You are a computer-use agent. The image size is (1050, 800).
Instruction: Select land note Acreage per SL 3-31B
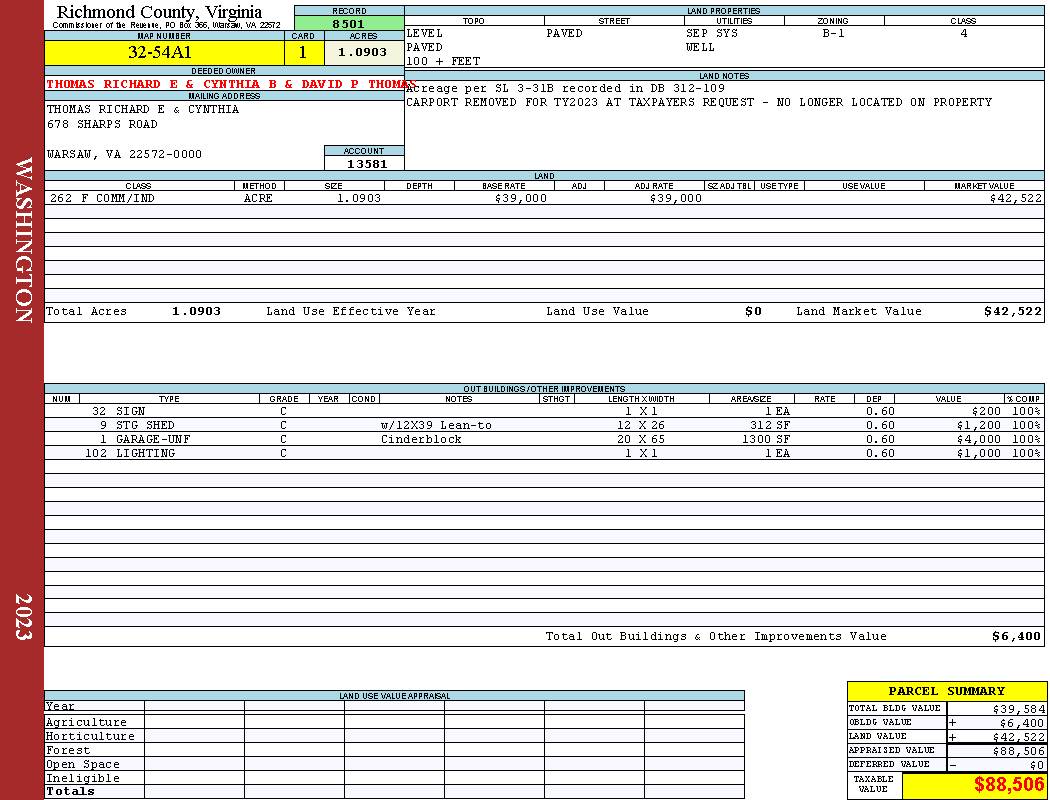click(x=565, y=88)
